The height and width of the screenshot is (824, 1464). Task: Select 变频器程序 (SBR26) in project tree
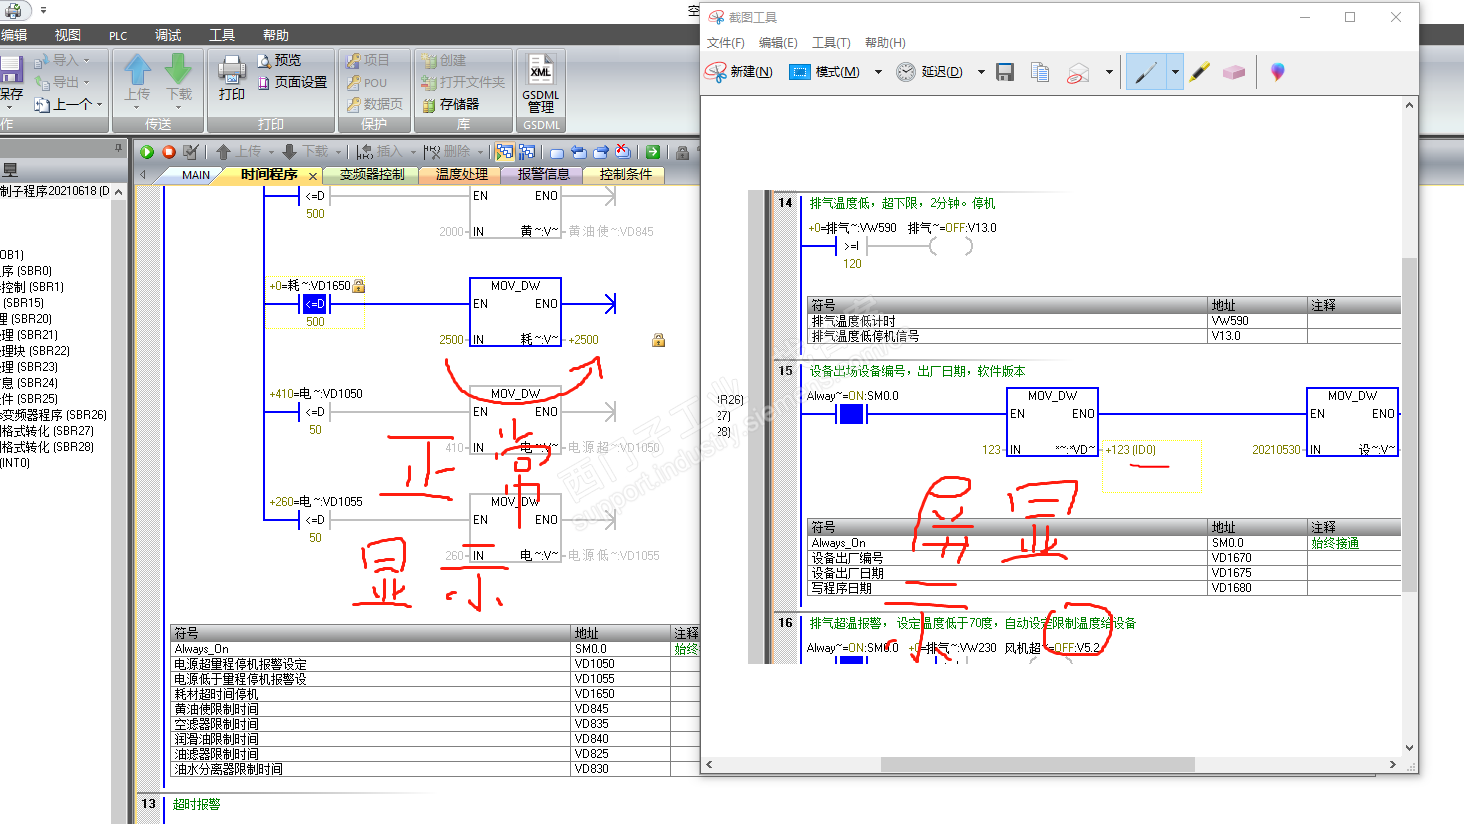pyautogui.click(x=54, y=415)
